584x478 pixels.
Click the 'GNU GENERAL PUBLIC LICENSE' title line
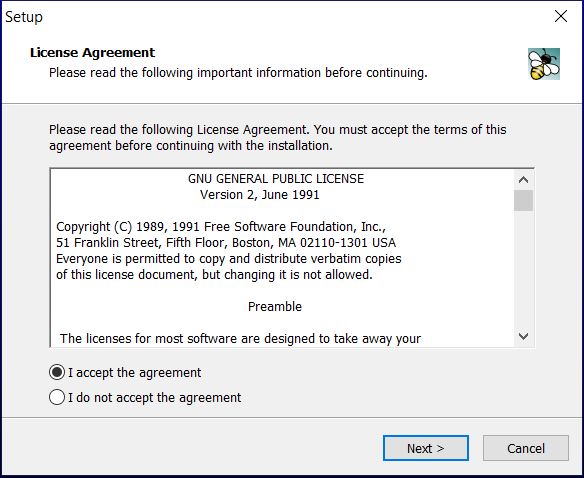[x=276, y=179]
